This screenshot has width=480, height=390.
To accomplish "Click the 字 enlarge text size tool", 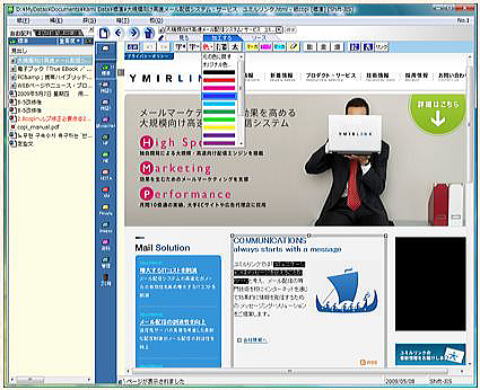I will coord(180,47).
